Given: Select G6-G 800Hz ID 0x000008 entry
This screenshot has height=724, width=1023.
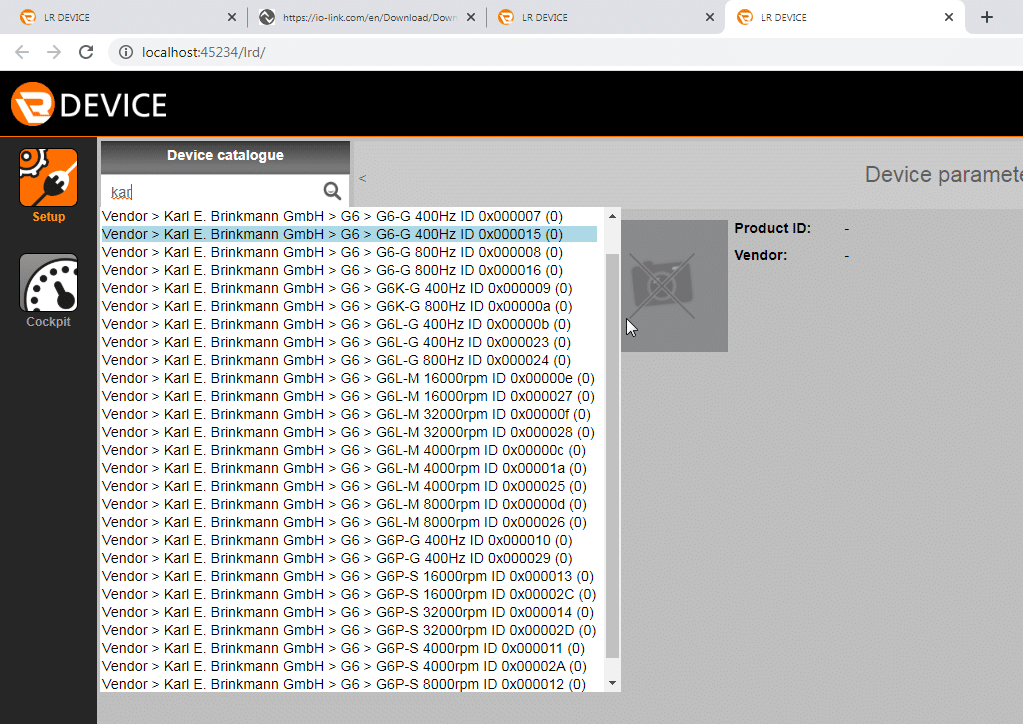Looking at the screenshot, I should 349,252.
